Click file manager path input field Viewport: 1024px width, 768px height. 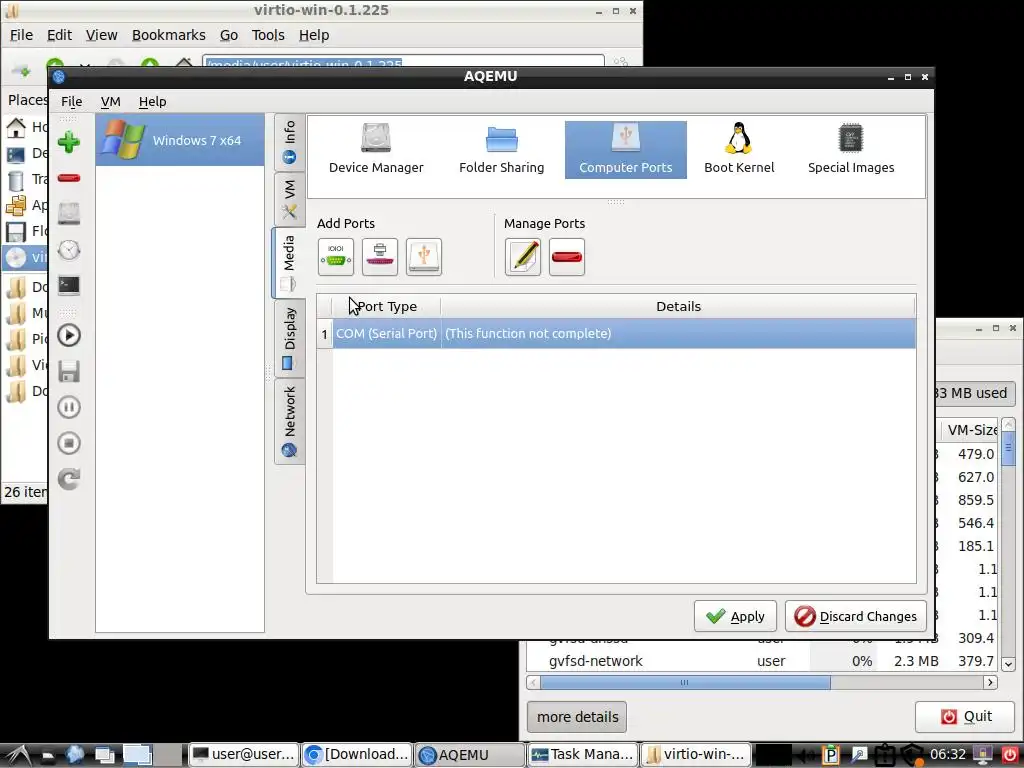click(403, 63)
